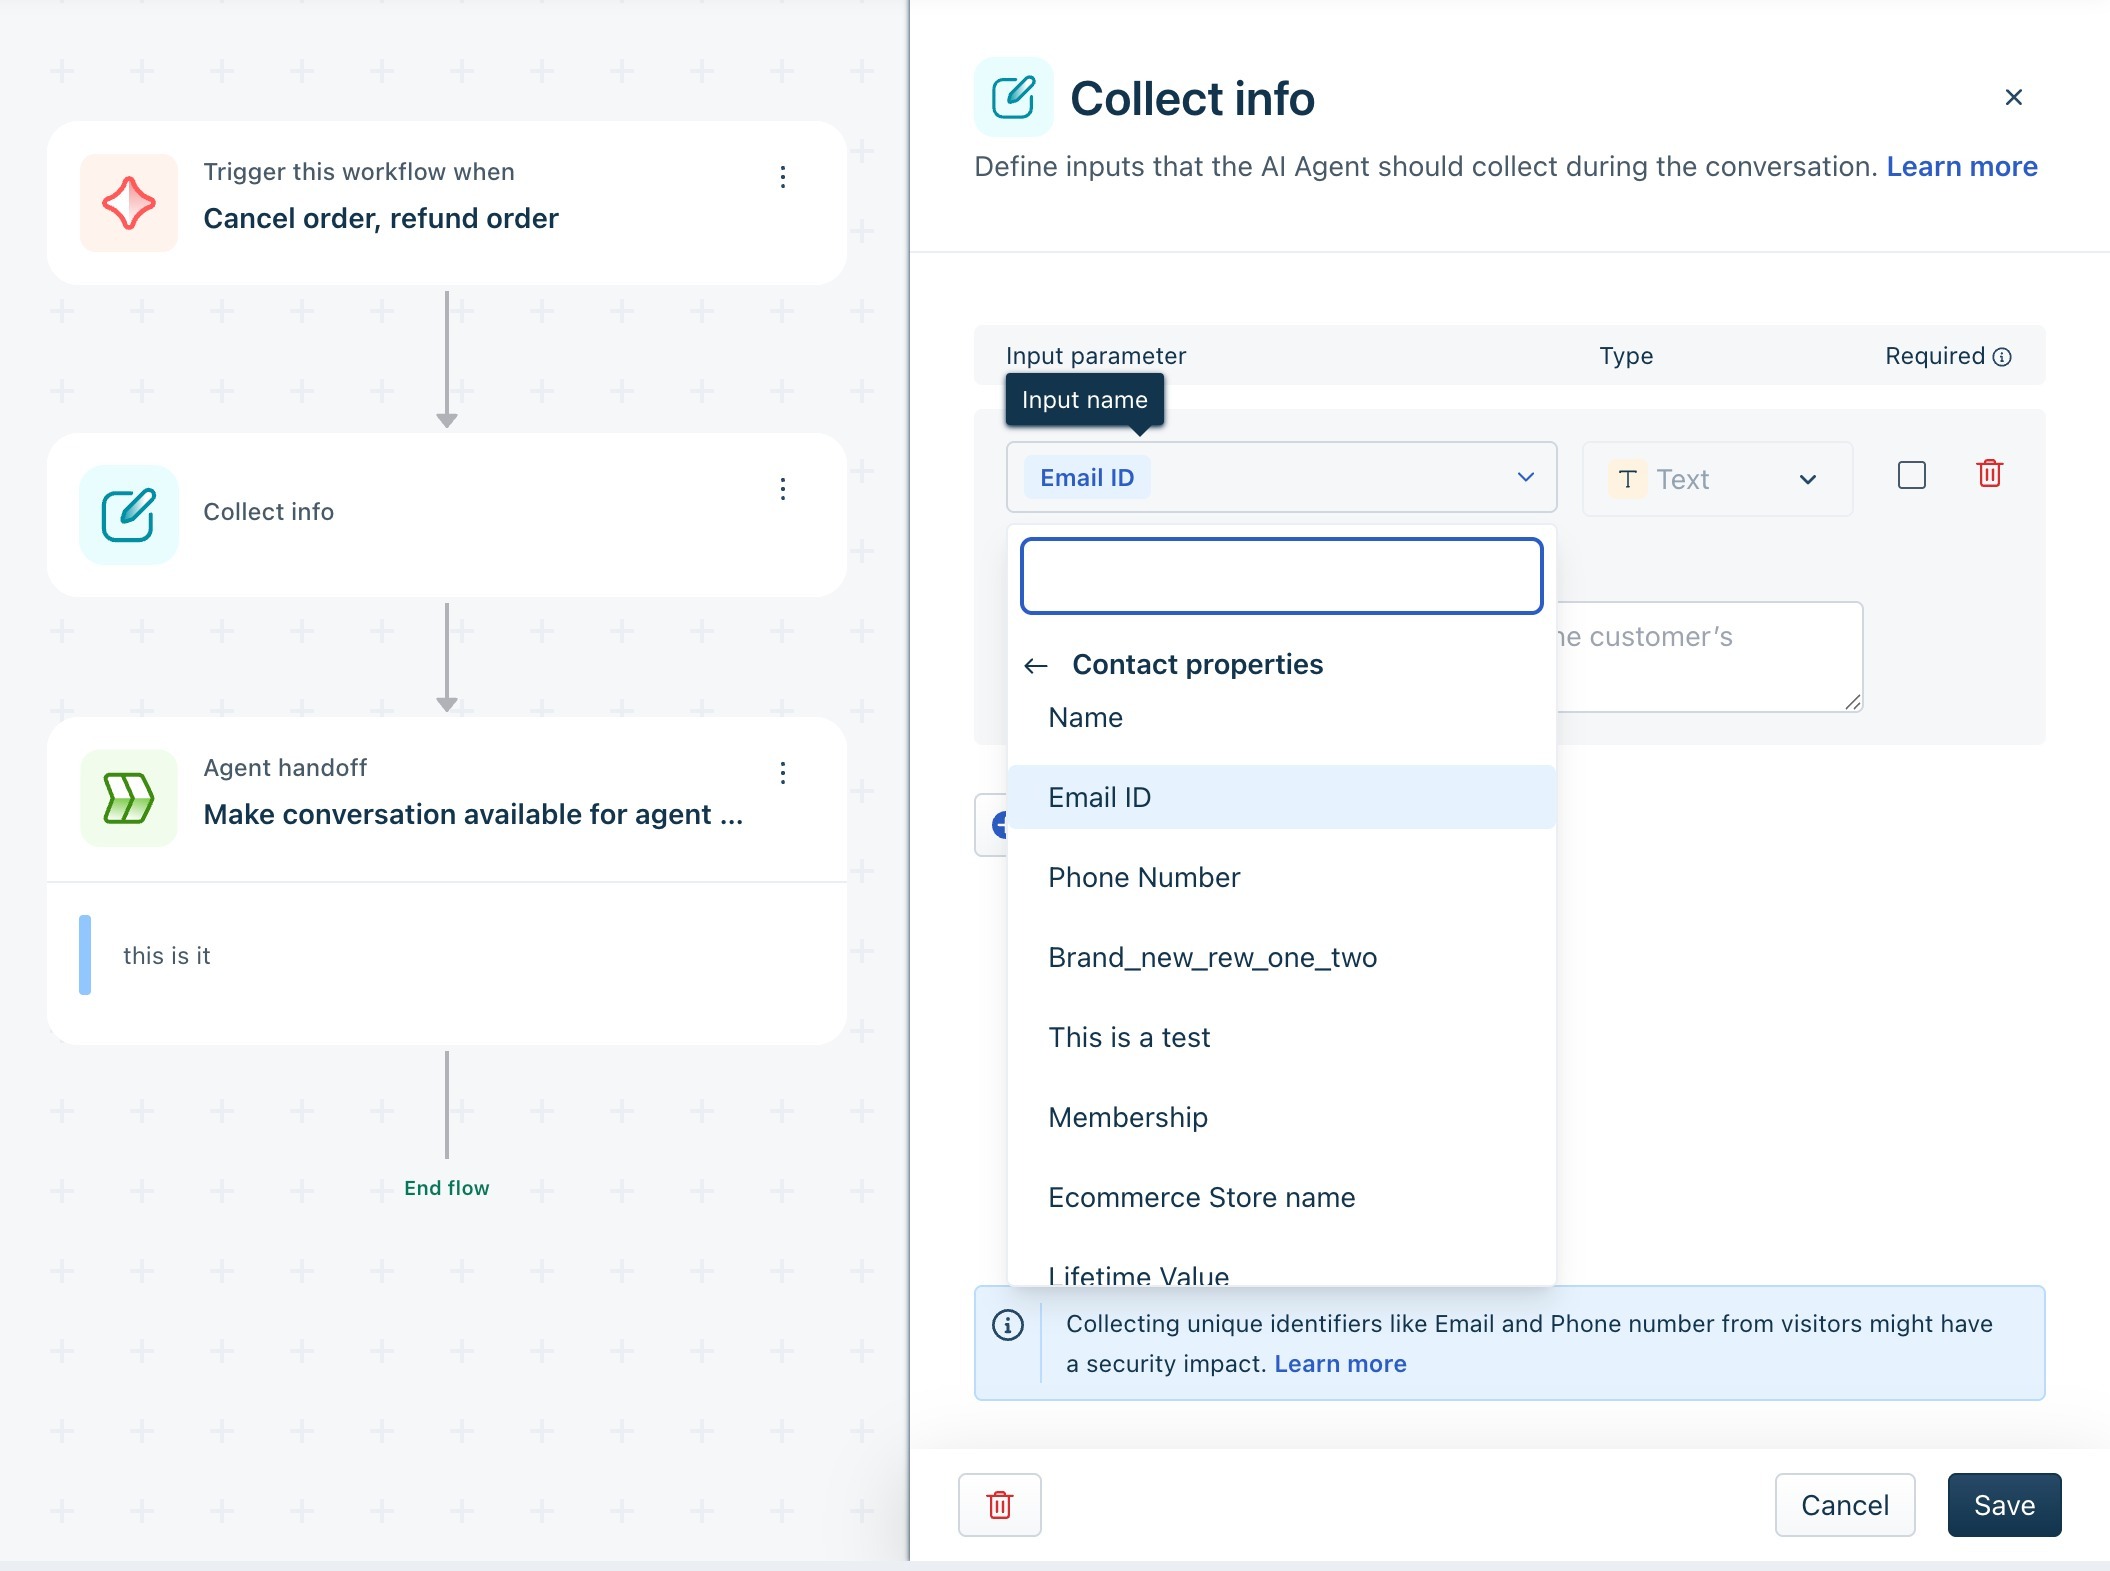The image size is (2110, 1571).
Task: Open three-dot menu on Agent handoff card
Action: point(783,772)
